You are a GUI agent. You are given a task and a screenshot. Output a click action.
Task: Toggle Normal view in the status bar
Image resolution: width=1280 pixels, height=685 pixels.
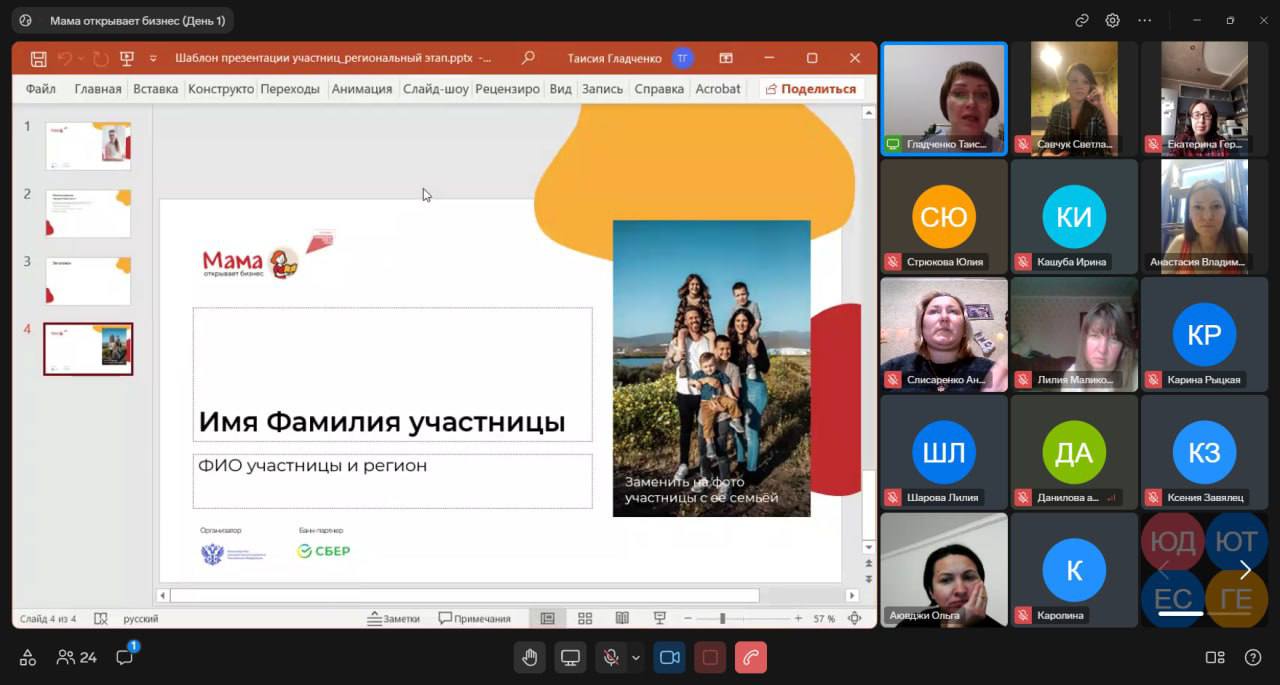click(547, 618)
